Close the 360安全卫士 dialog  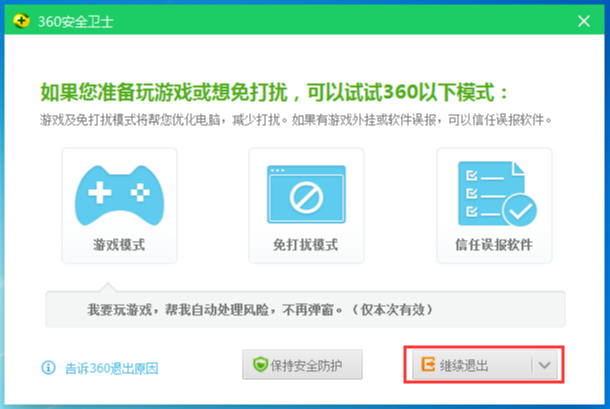pyautogui.click(x=583, y=20)
